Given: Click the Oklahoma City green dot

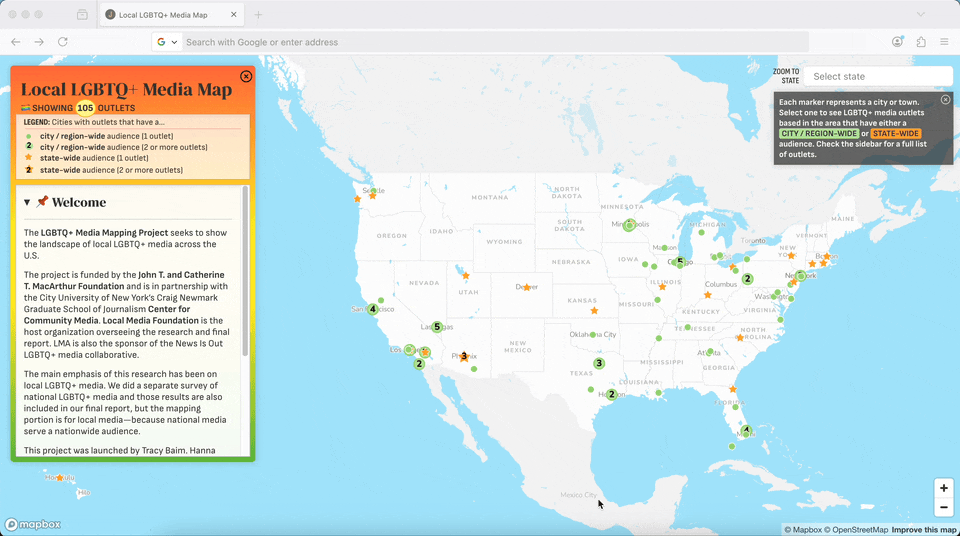Looking at the screenshot, I should pos(593,335).
